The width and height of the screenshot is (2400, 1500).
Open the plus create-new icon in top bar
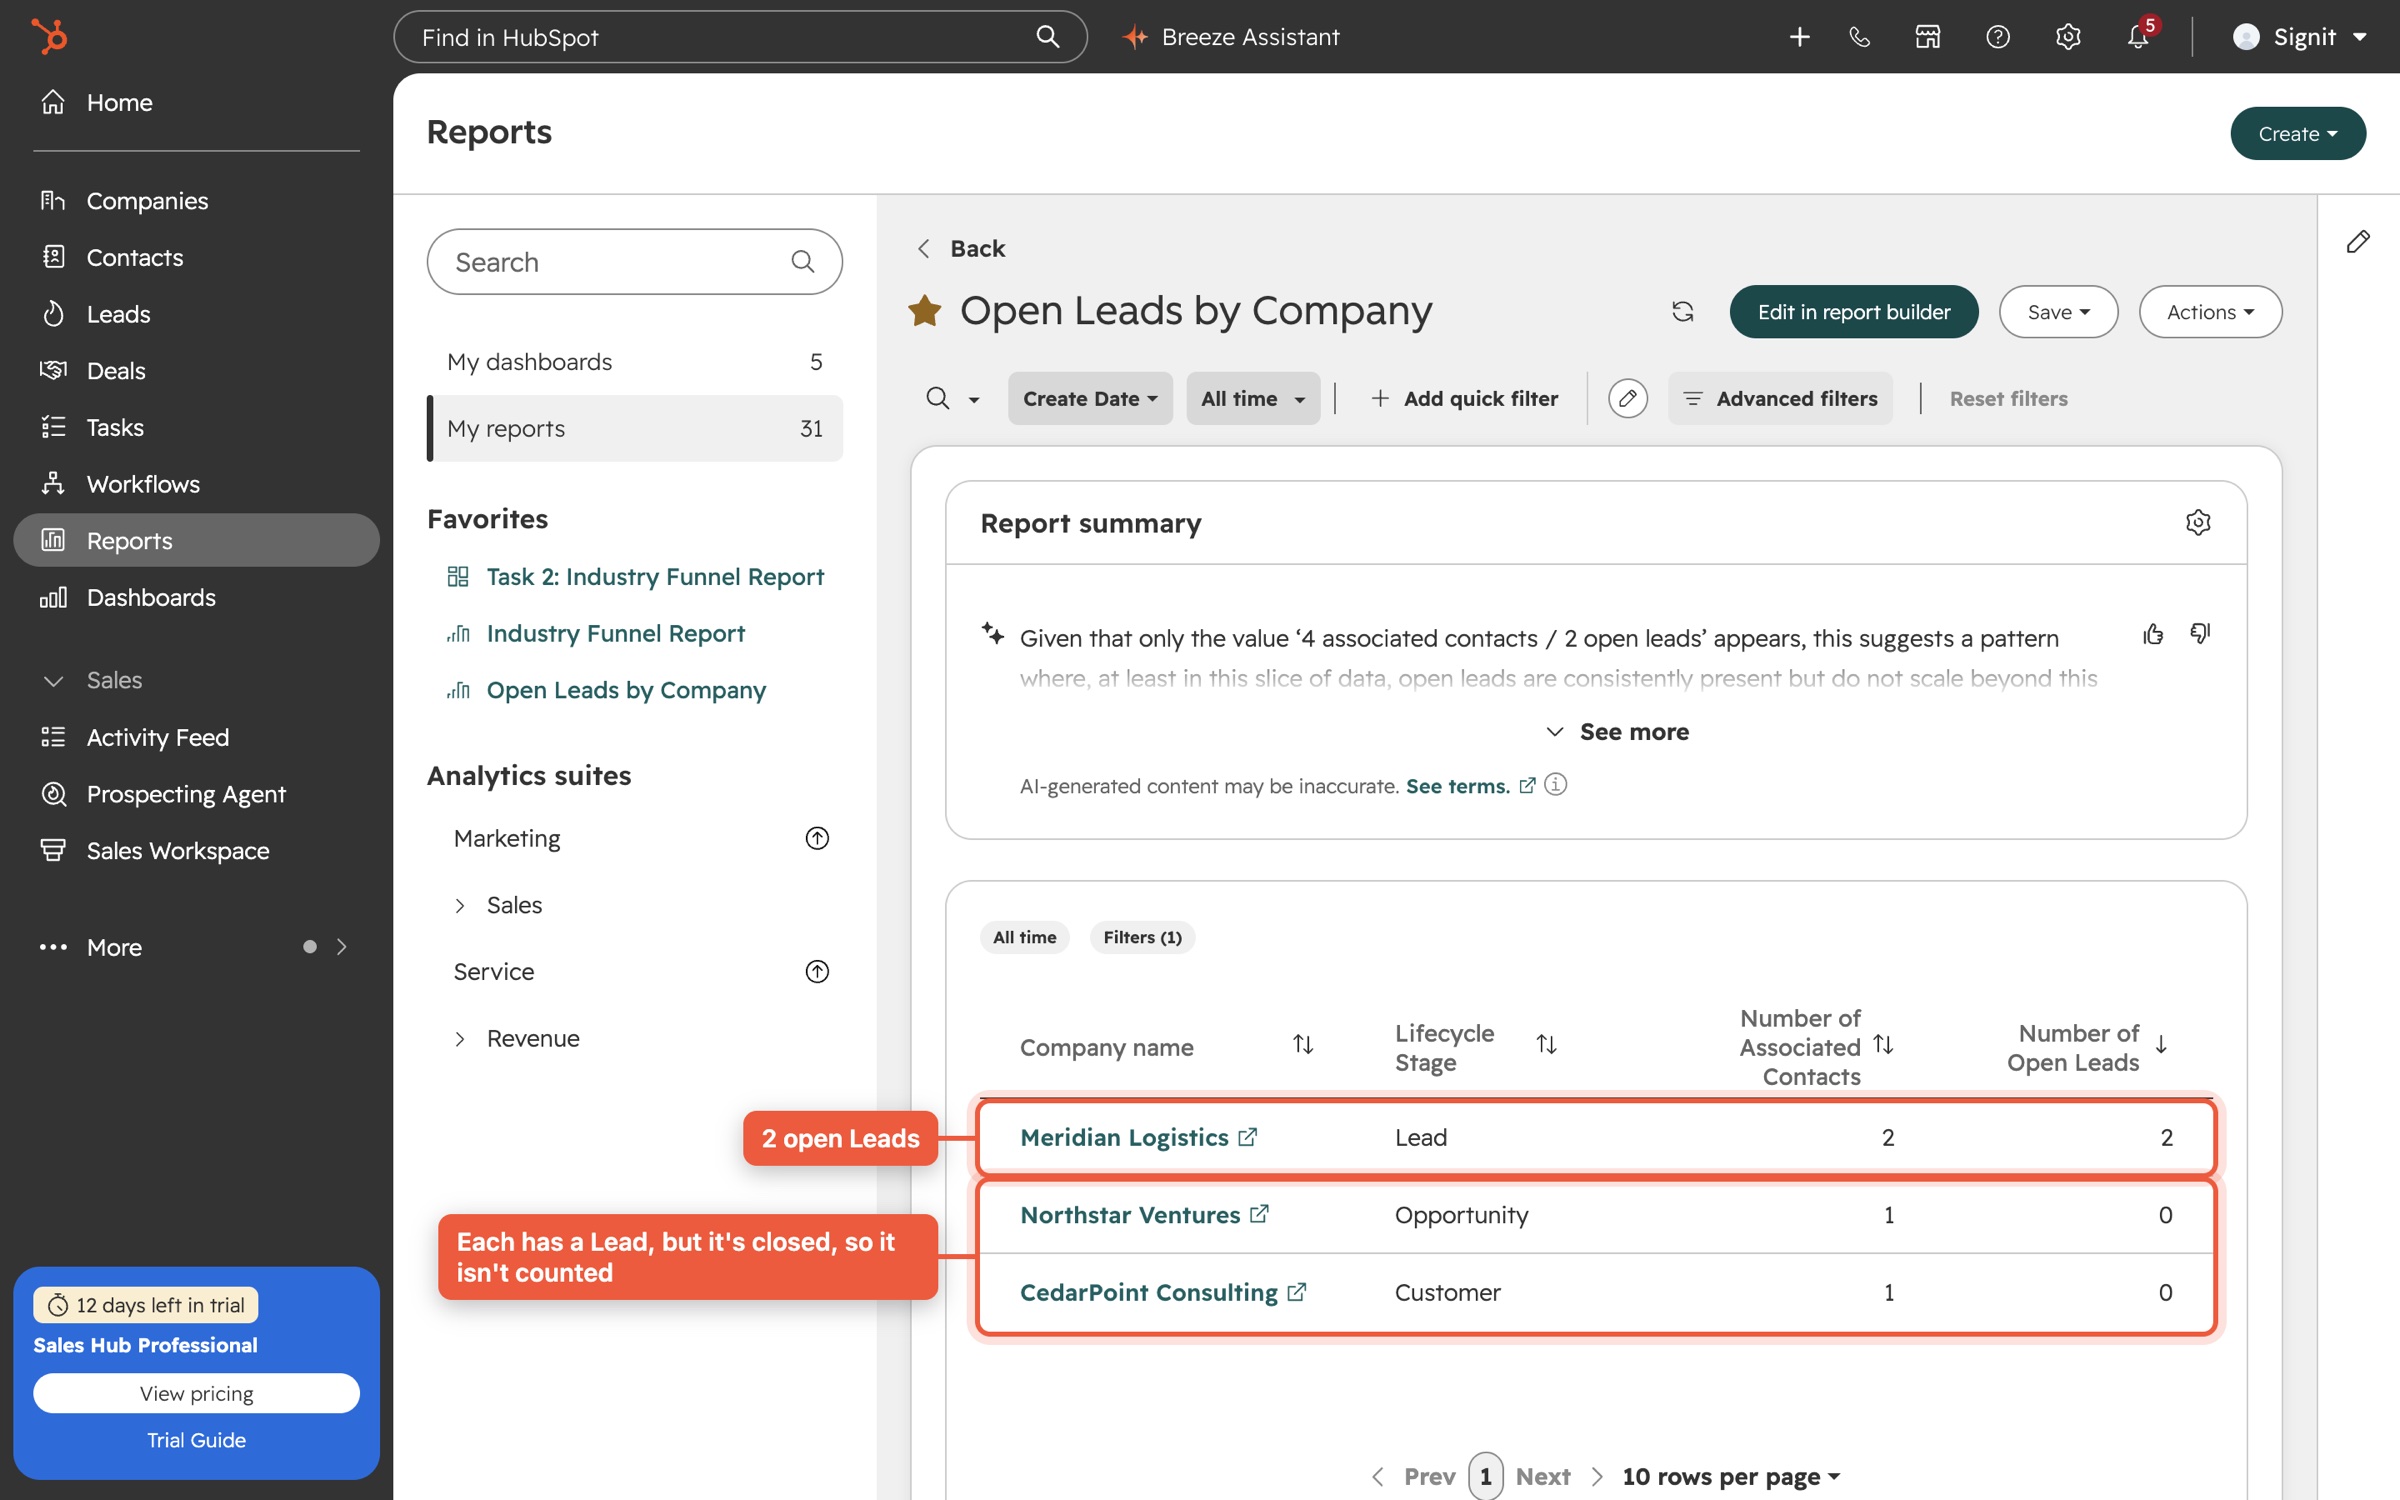[1799, 37]
